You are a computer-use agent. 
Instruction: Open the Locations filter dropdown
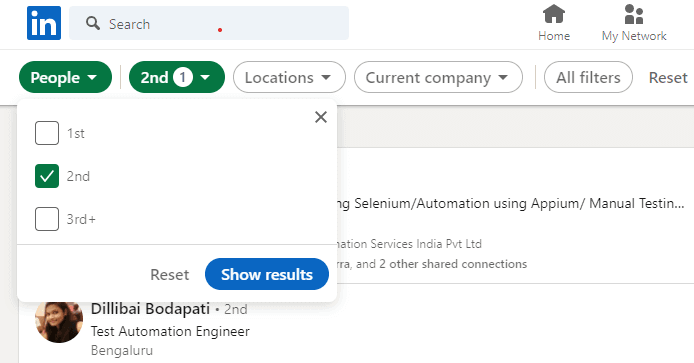pyautogui.click(x=289, y=77)
